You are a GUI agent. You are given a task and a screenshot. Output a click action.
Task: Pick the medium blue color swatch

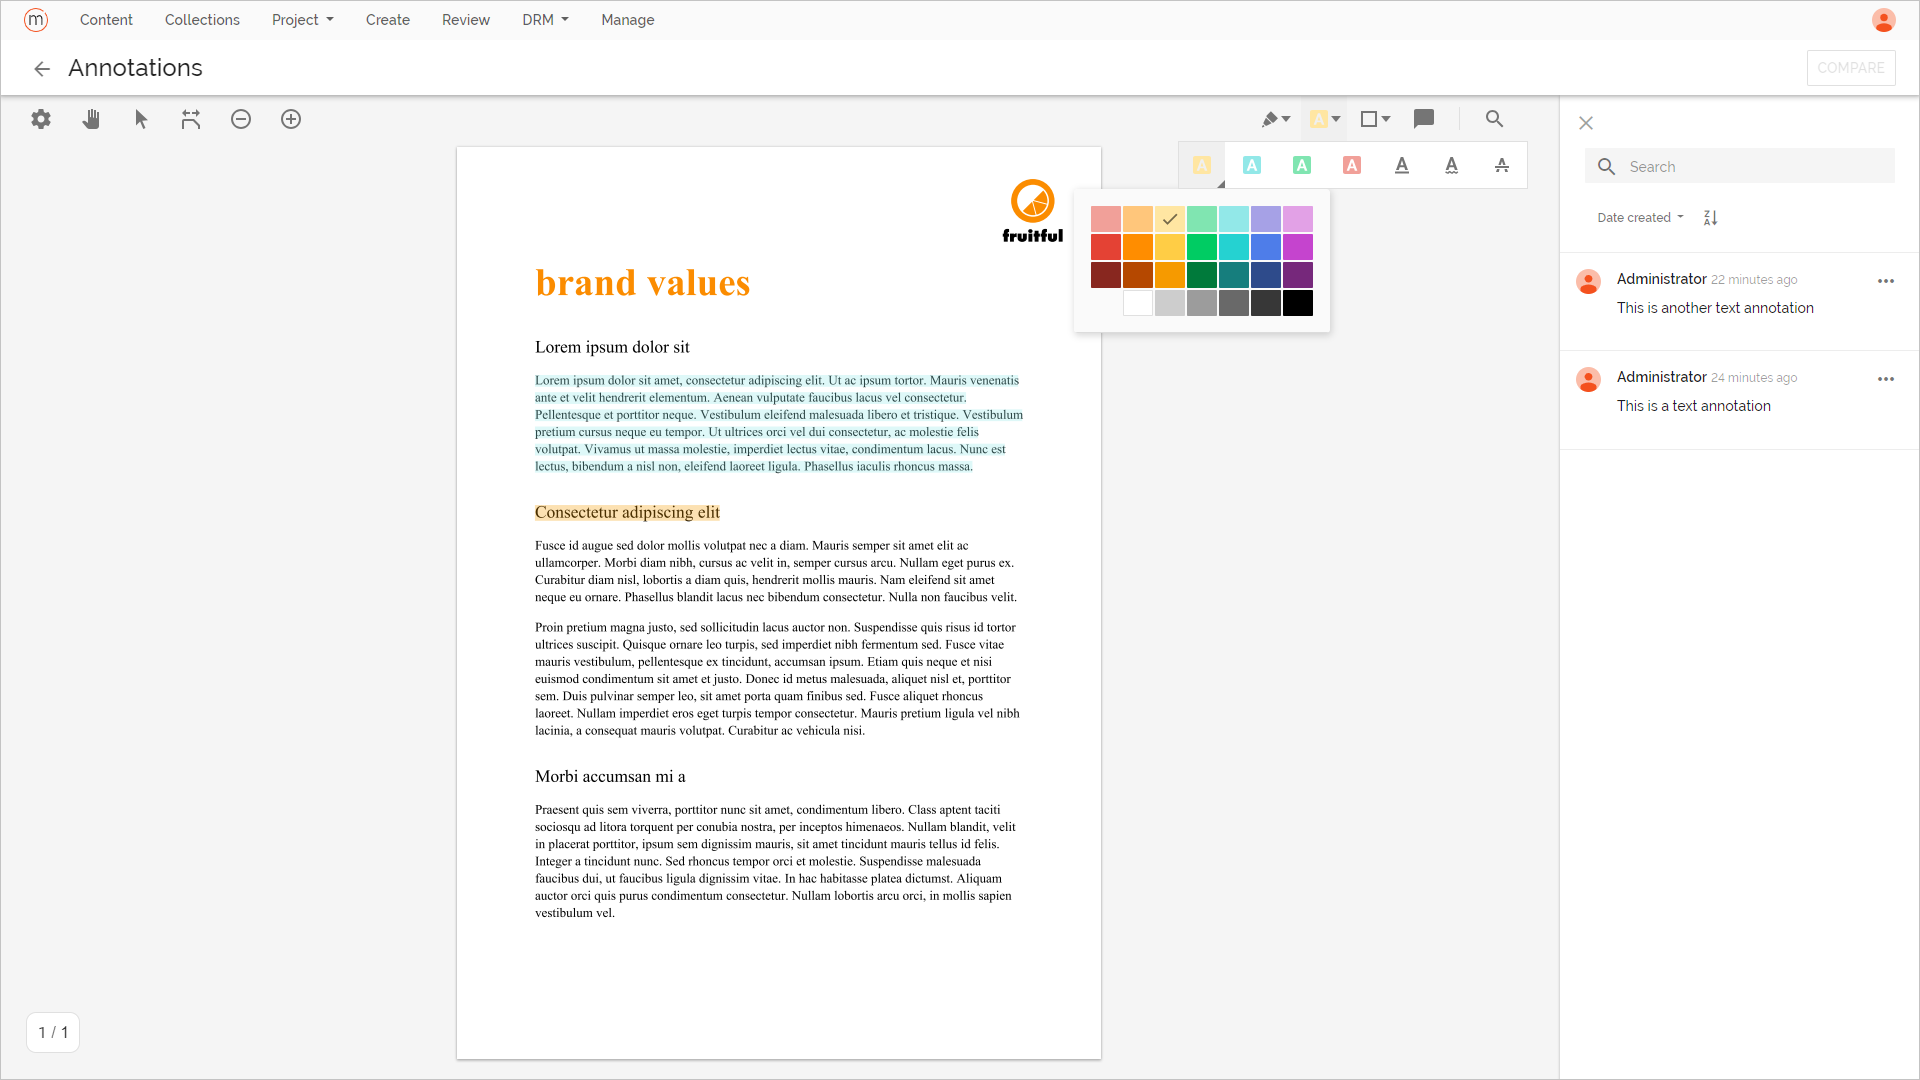1266,247
